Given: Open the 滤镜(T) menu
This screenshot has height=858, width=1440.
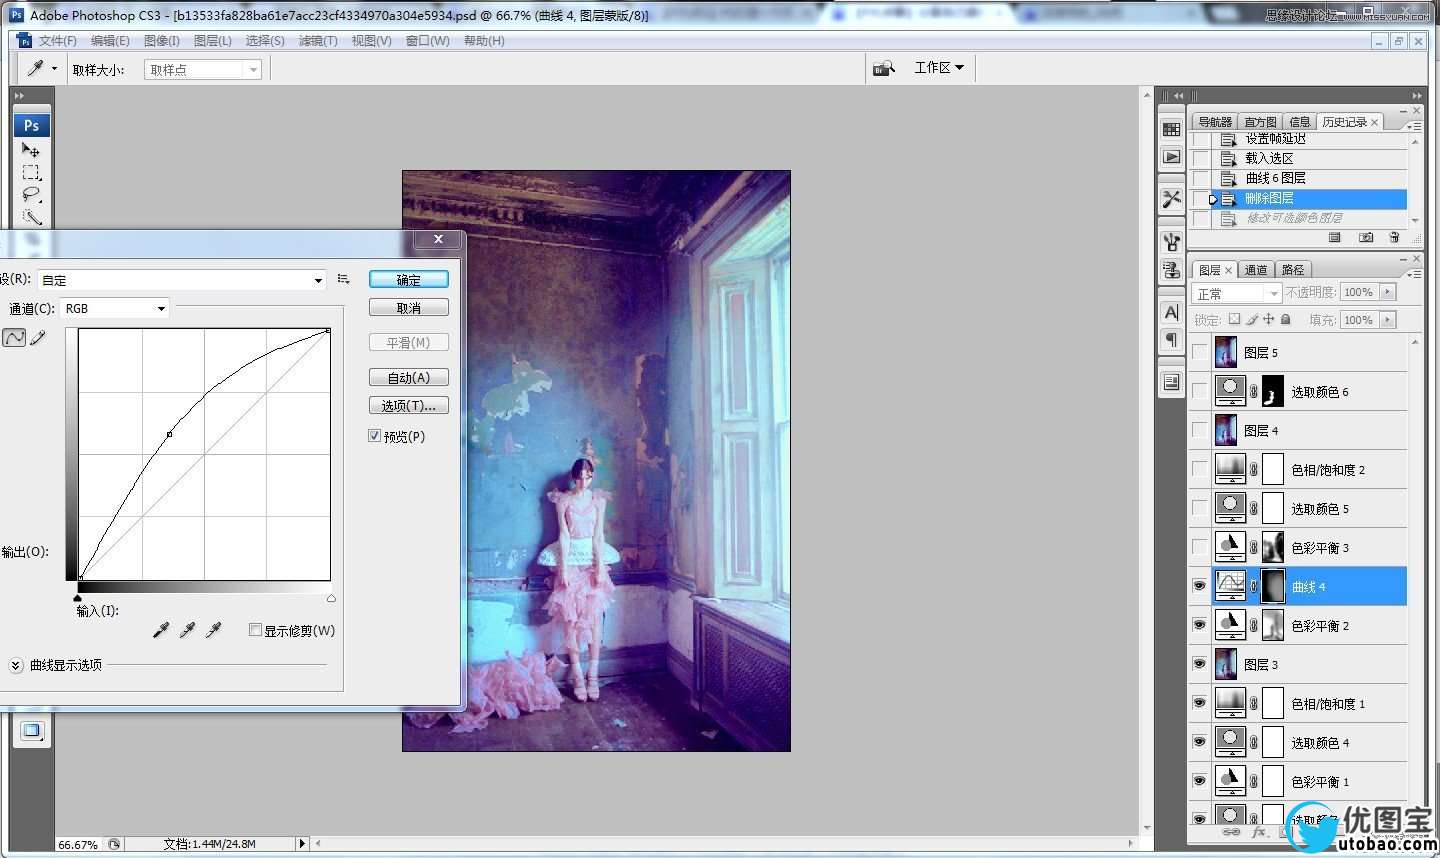Looking at the screenshot, I should coord(318,41).
